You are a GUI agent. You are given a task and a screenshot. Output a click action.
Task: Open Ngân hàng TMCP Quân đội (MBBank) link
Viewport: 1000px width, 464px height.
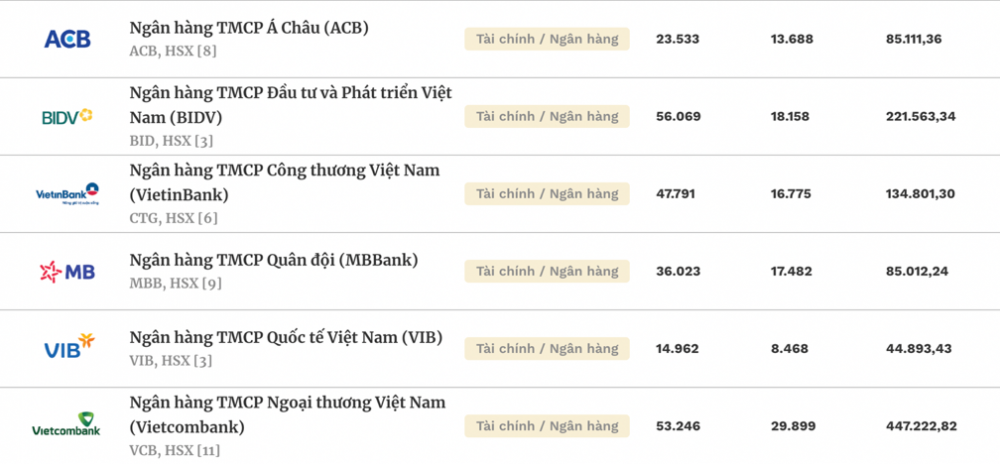pos(274,260)
